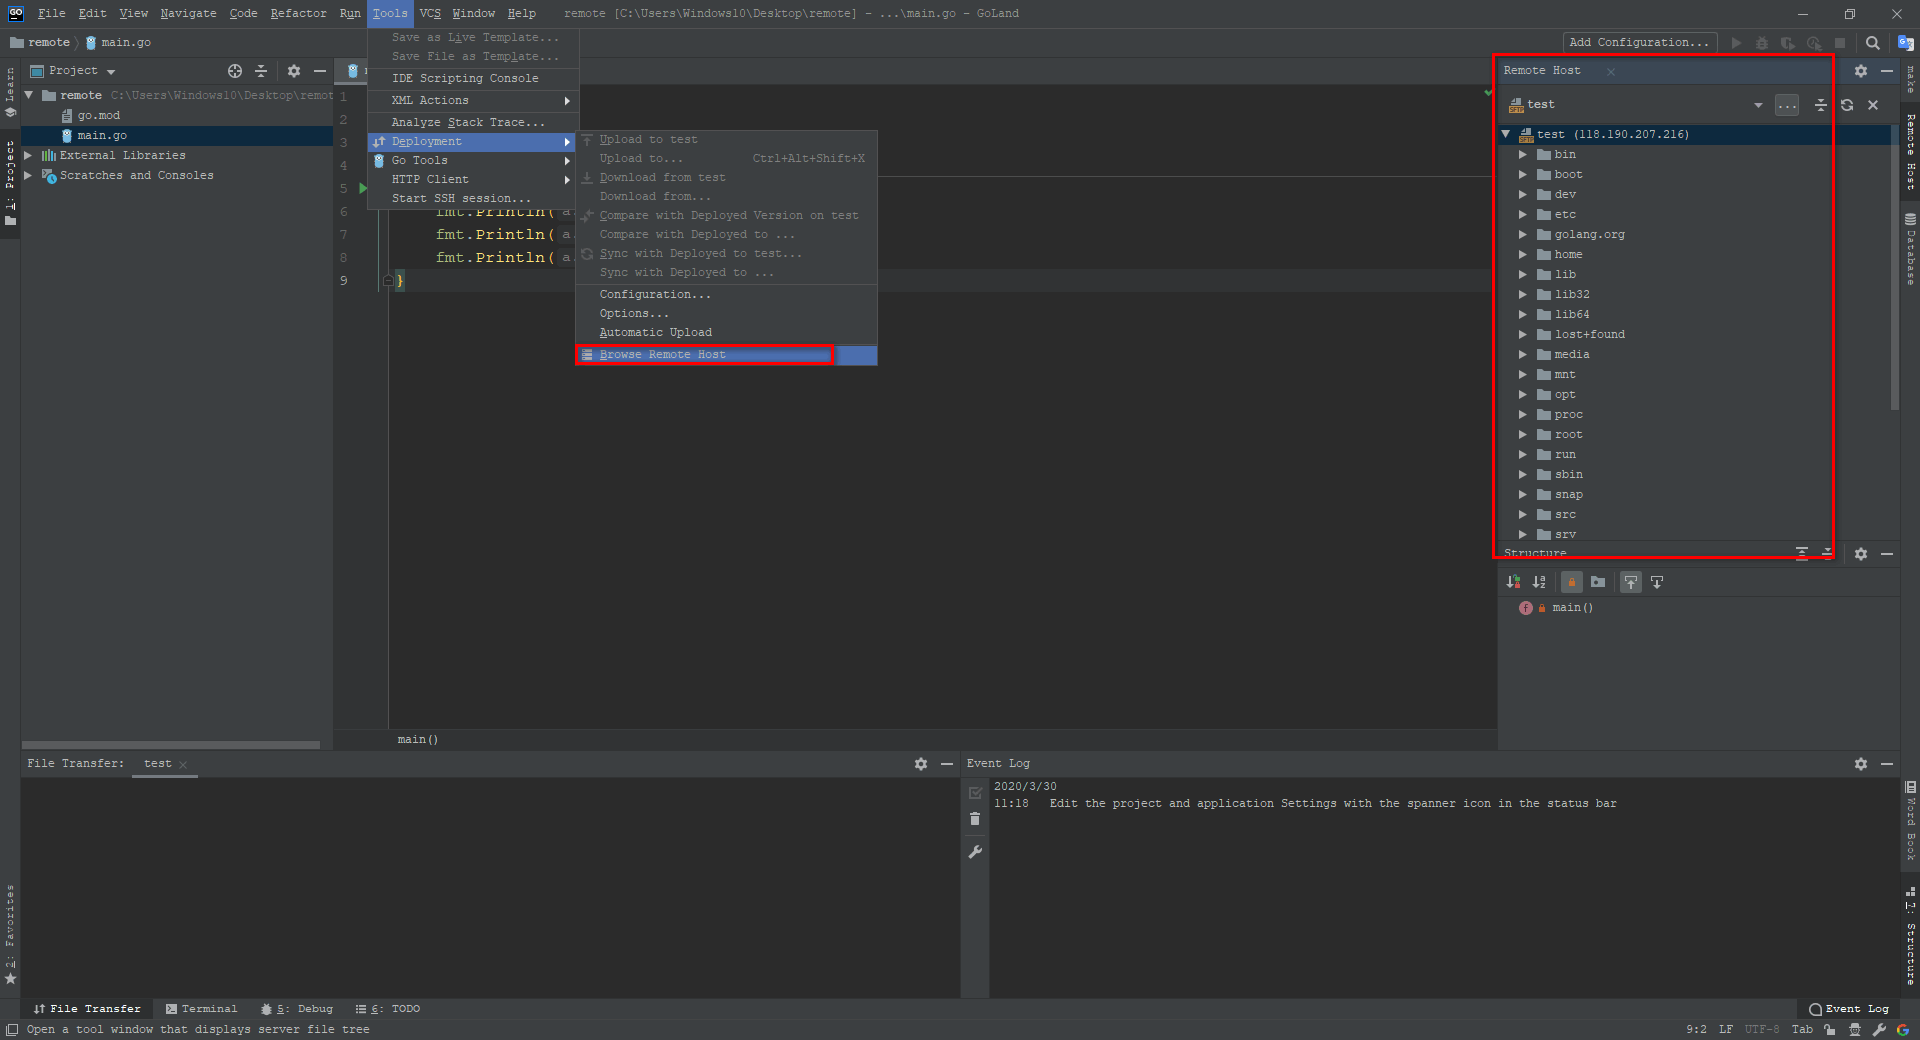Open the Debug tool window

click(297, 1009)
